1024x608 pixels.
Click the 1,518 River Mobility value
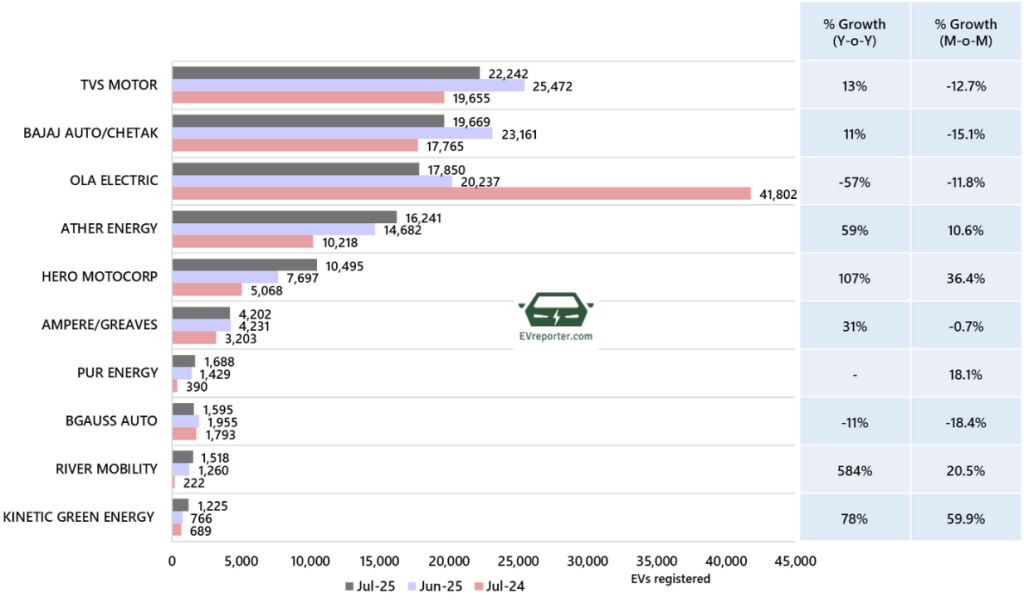pos(215,458)
